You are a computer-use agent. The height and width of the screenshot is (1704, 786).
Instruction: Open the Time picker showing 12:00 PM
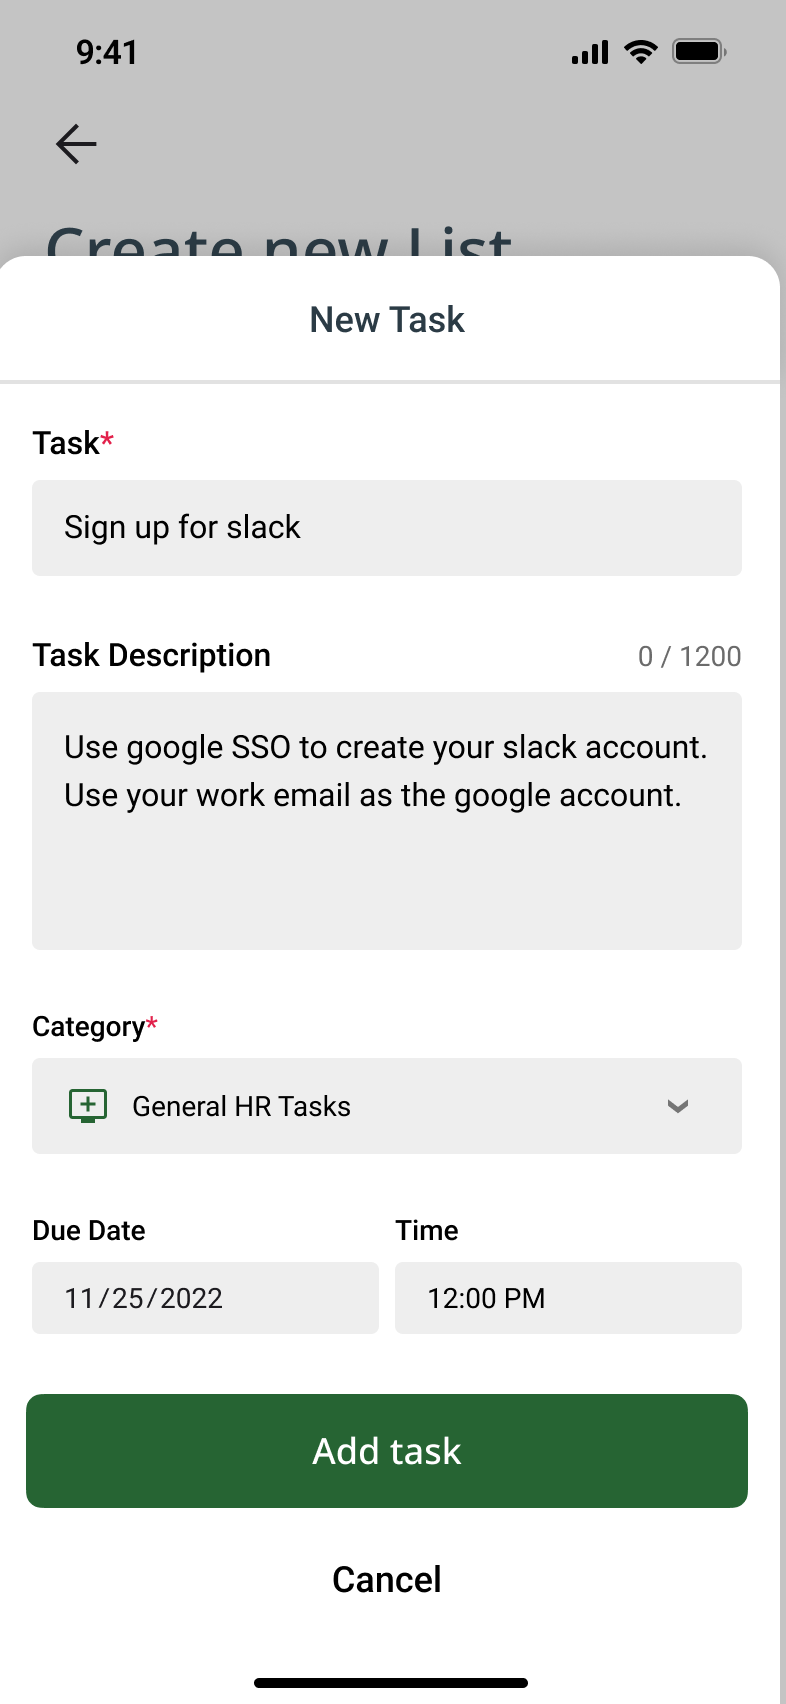click(568, 1298)
